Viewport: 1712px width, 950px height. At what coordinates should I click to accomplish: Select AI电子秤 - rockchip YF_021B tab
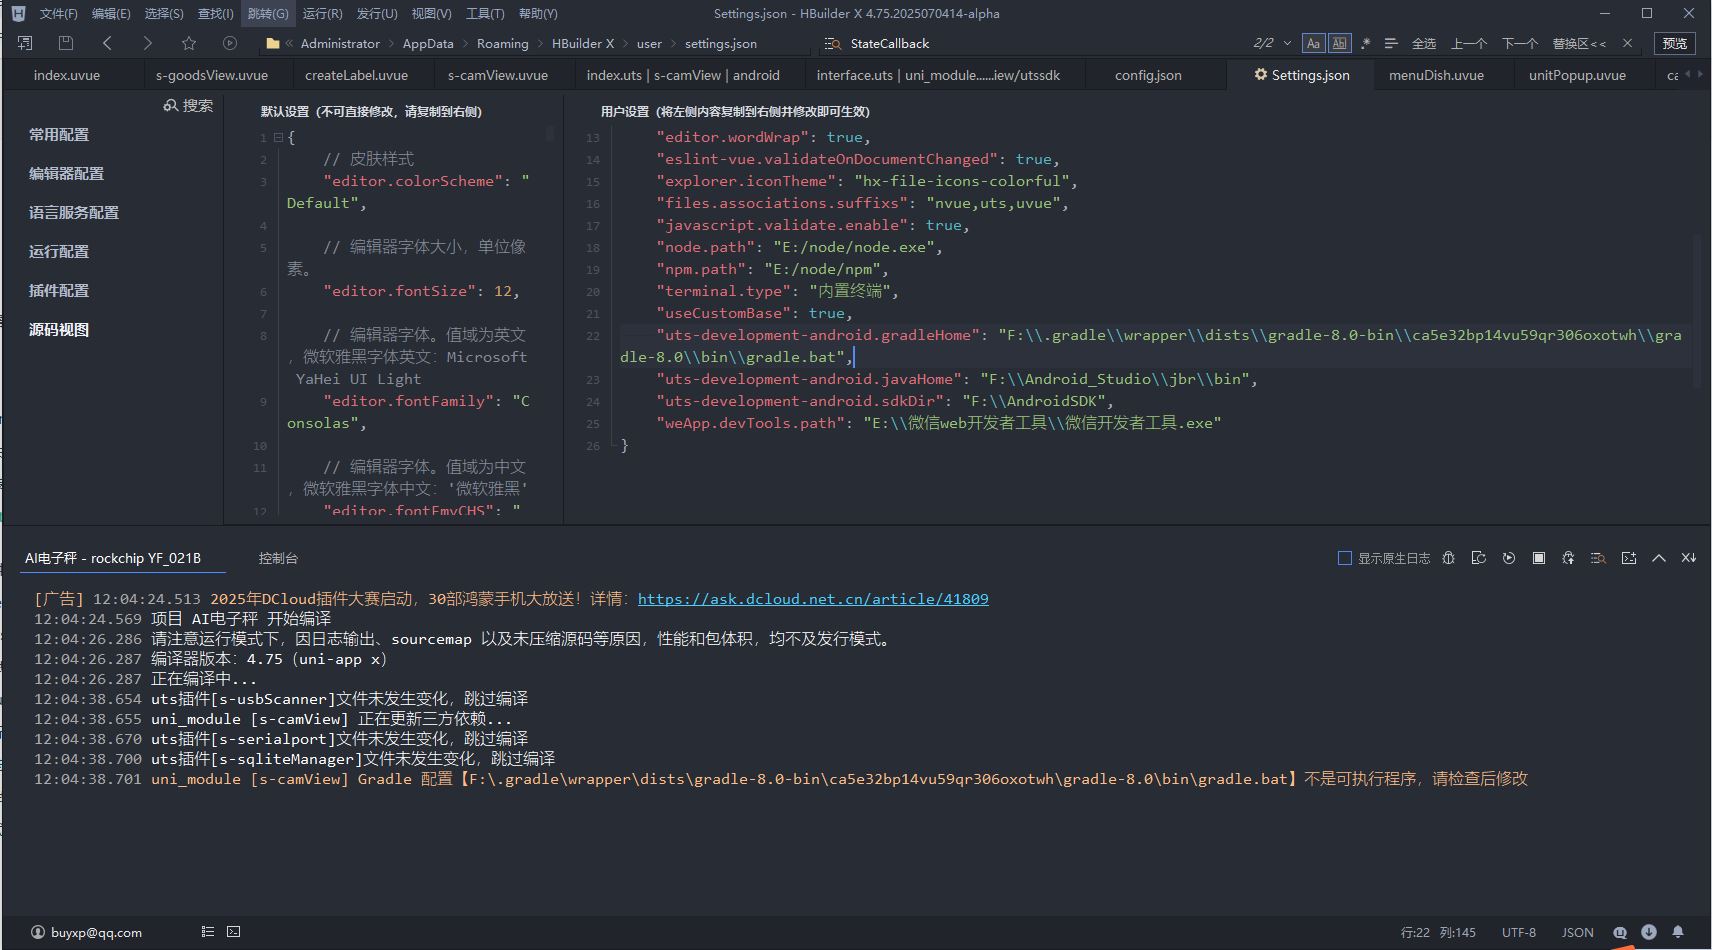pyautogui.click(x=113, y=558)
